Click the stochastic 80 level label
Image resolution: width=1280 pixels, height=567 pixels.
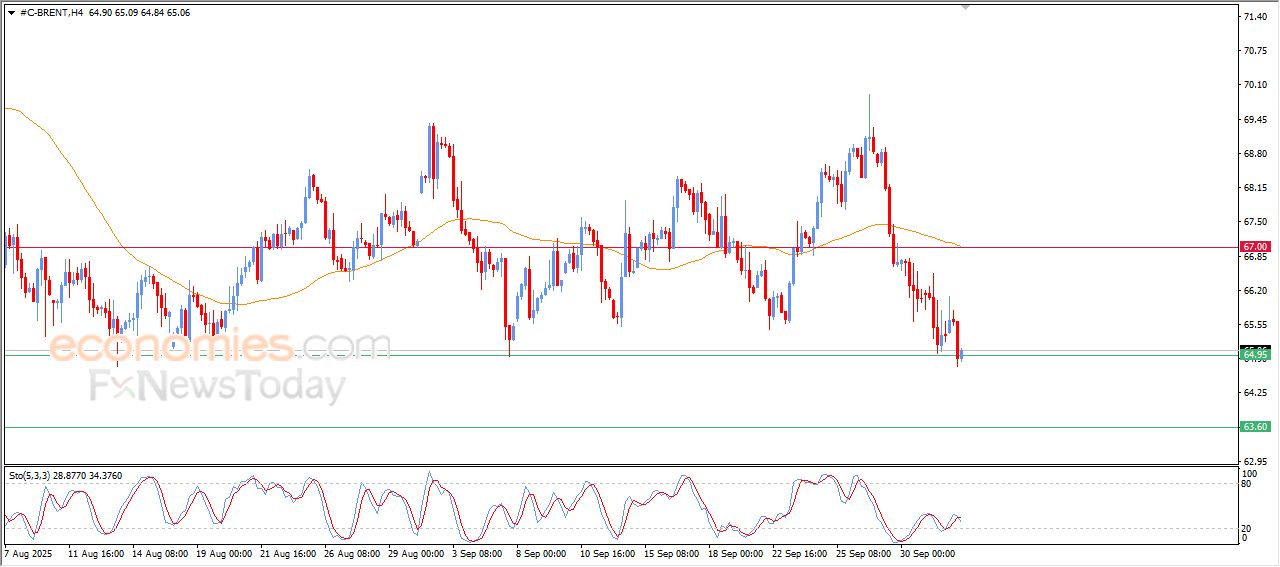pos(1246,484)
